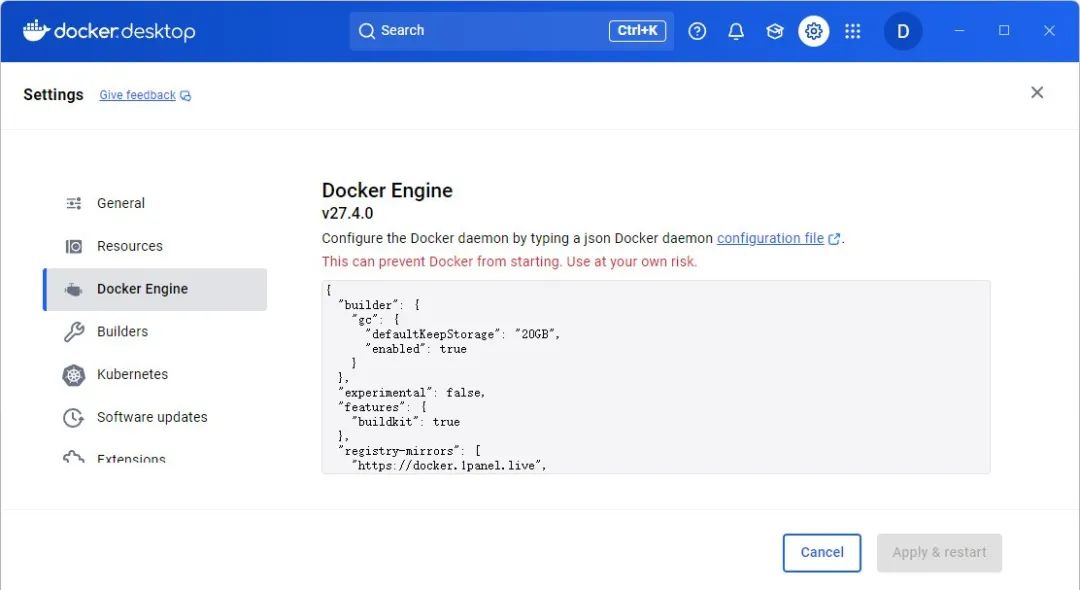Click inside the daemon JSON editor
Screen dimensions: 1080x590
656,377
